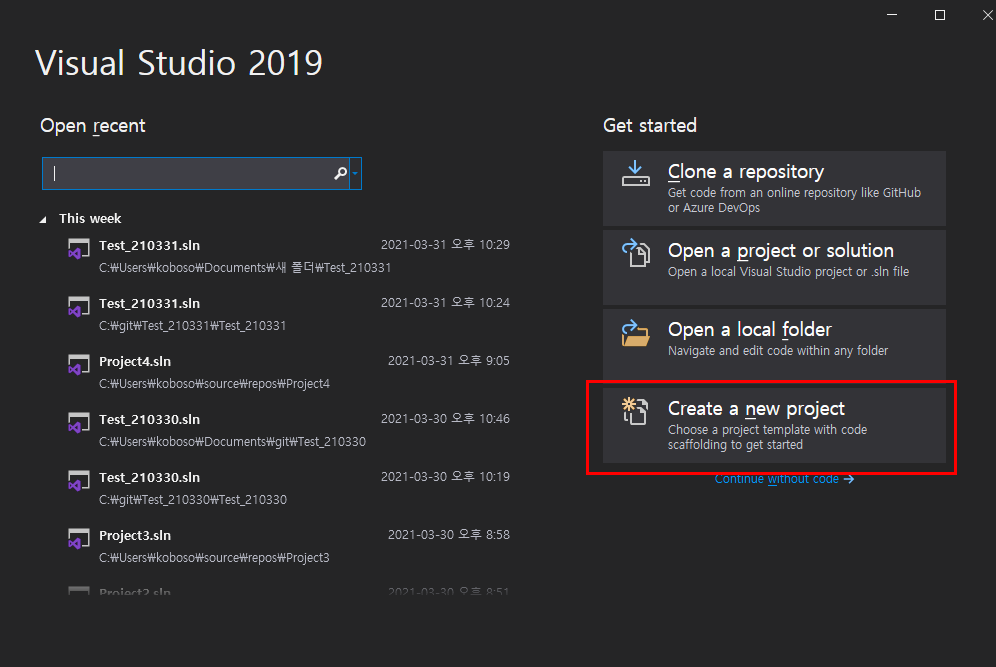
Task: Click solution icon for Test_210330.sln dated 10:46
Action: (x=79, y=422)
